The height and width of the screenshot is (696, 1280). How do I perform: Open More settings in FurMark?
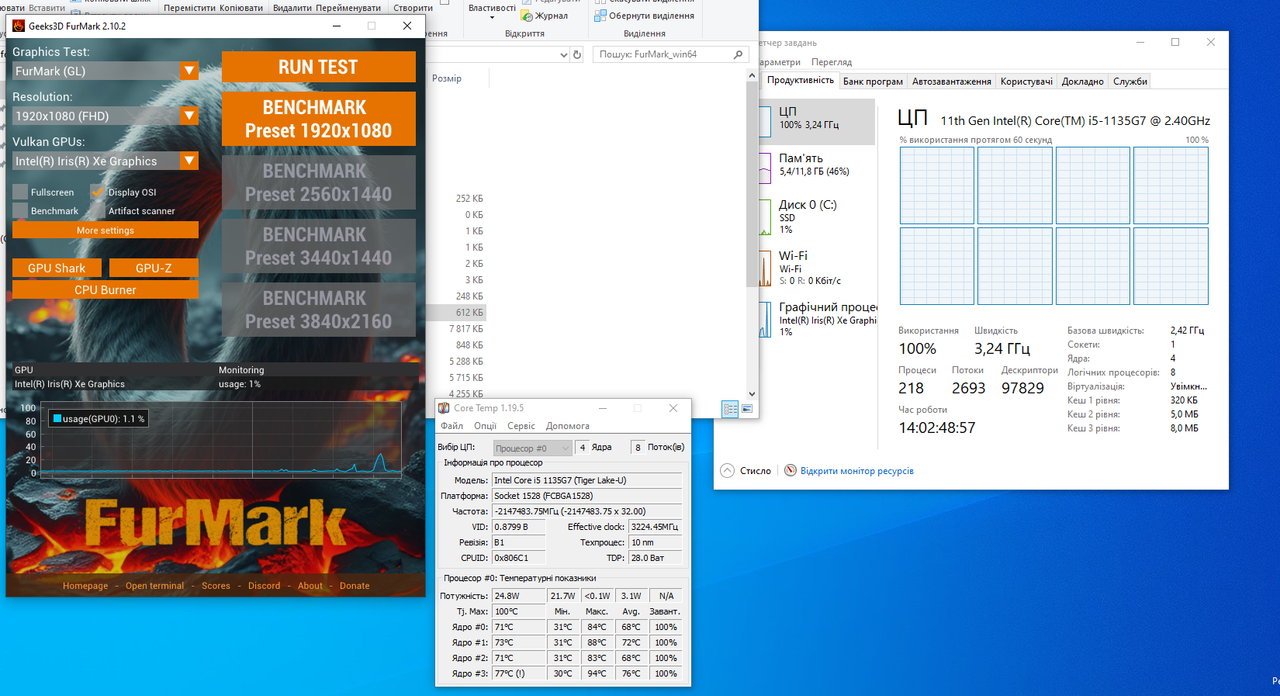[105, 230]
